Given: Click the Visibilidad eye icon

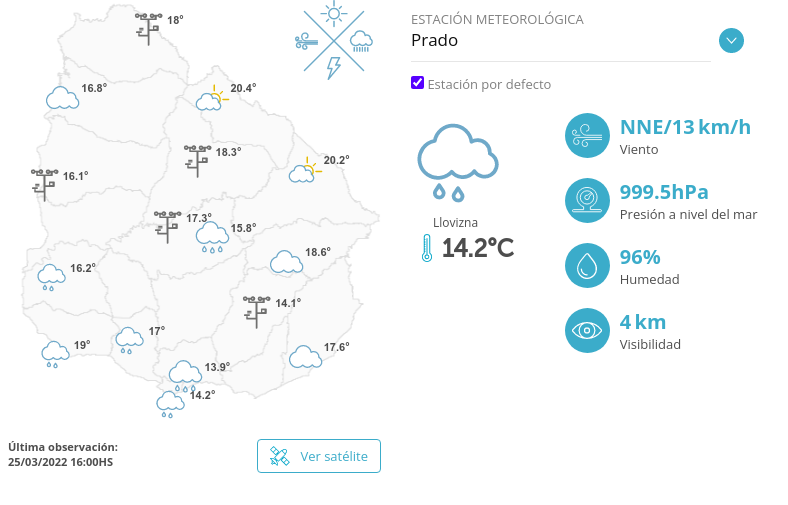Looking at the screenshot, I should pos(587,331).
